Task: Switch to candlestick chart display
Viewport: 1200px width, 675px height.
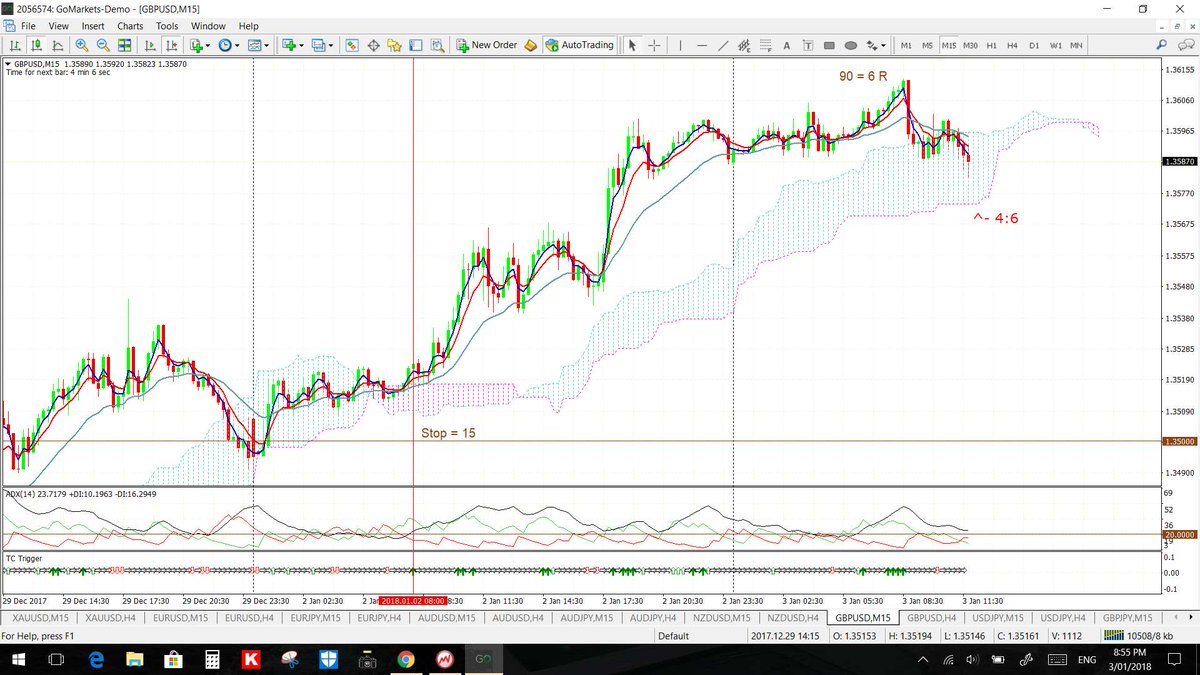Action: (36, 45)
